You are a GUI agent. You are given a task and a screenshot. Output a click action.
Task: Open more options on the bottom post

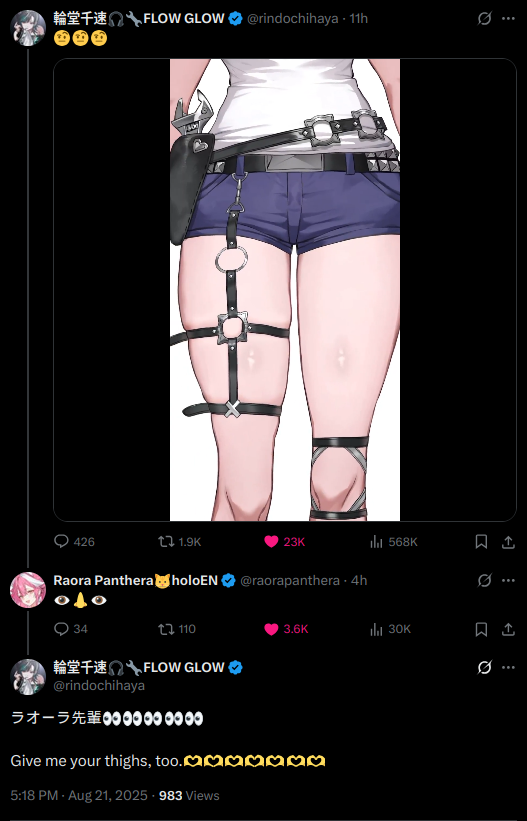tap(508, 667)
